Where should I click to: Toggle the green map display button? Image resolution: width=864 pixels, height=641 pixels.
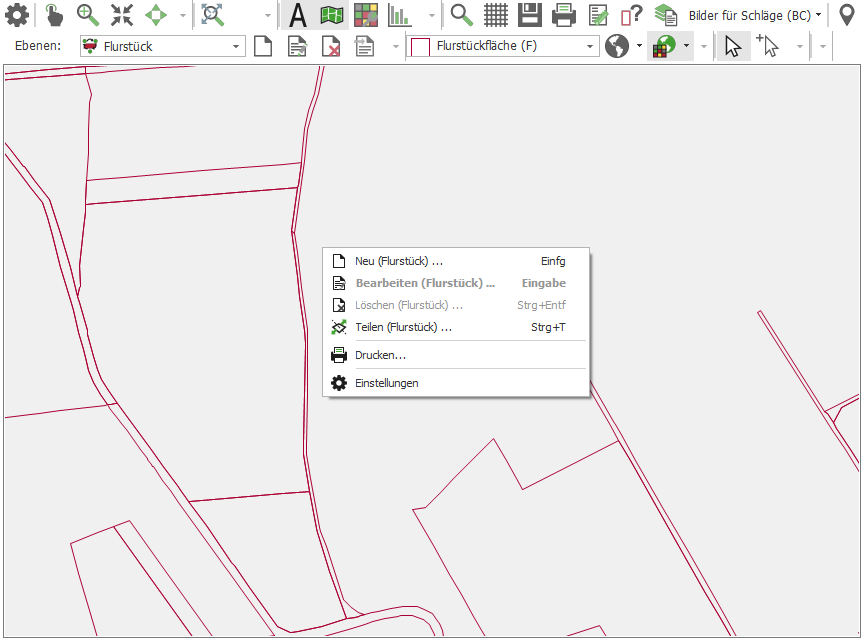[332, 15]
